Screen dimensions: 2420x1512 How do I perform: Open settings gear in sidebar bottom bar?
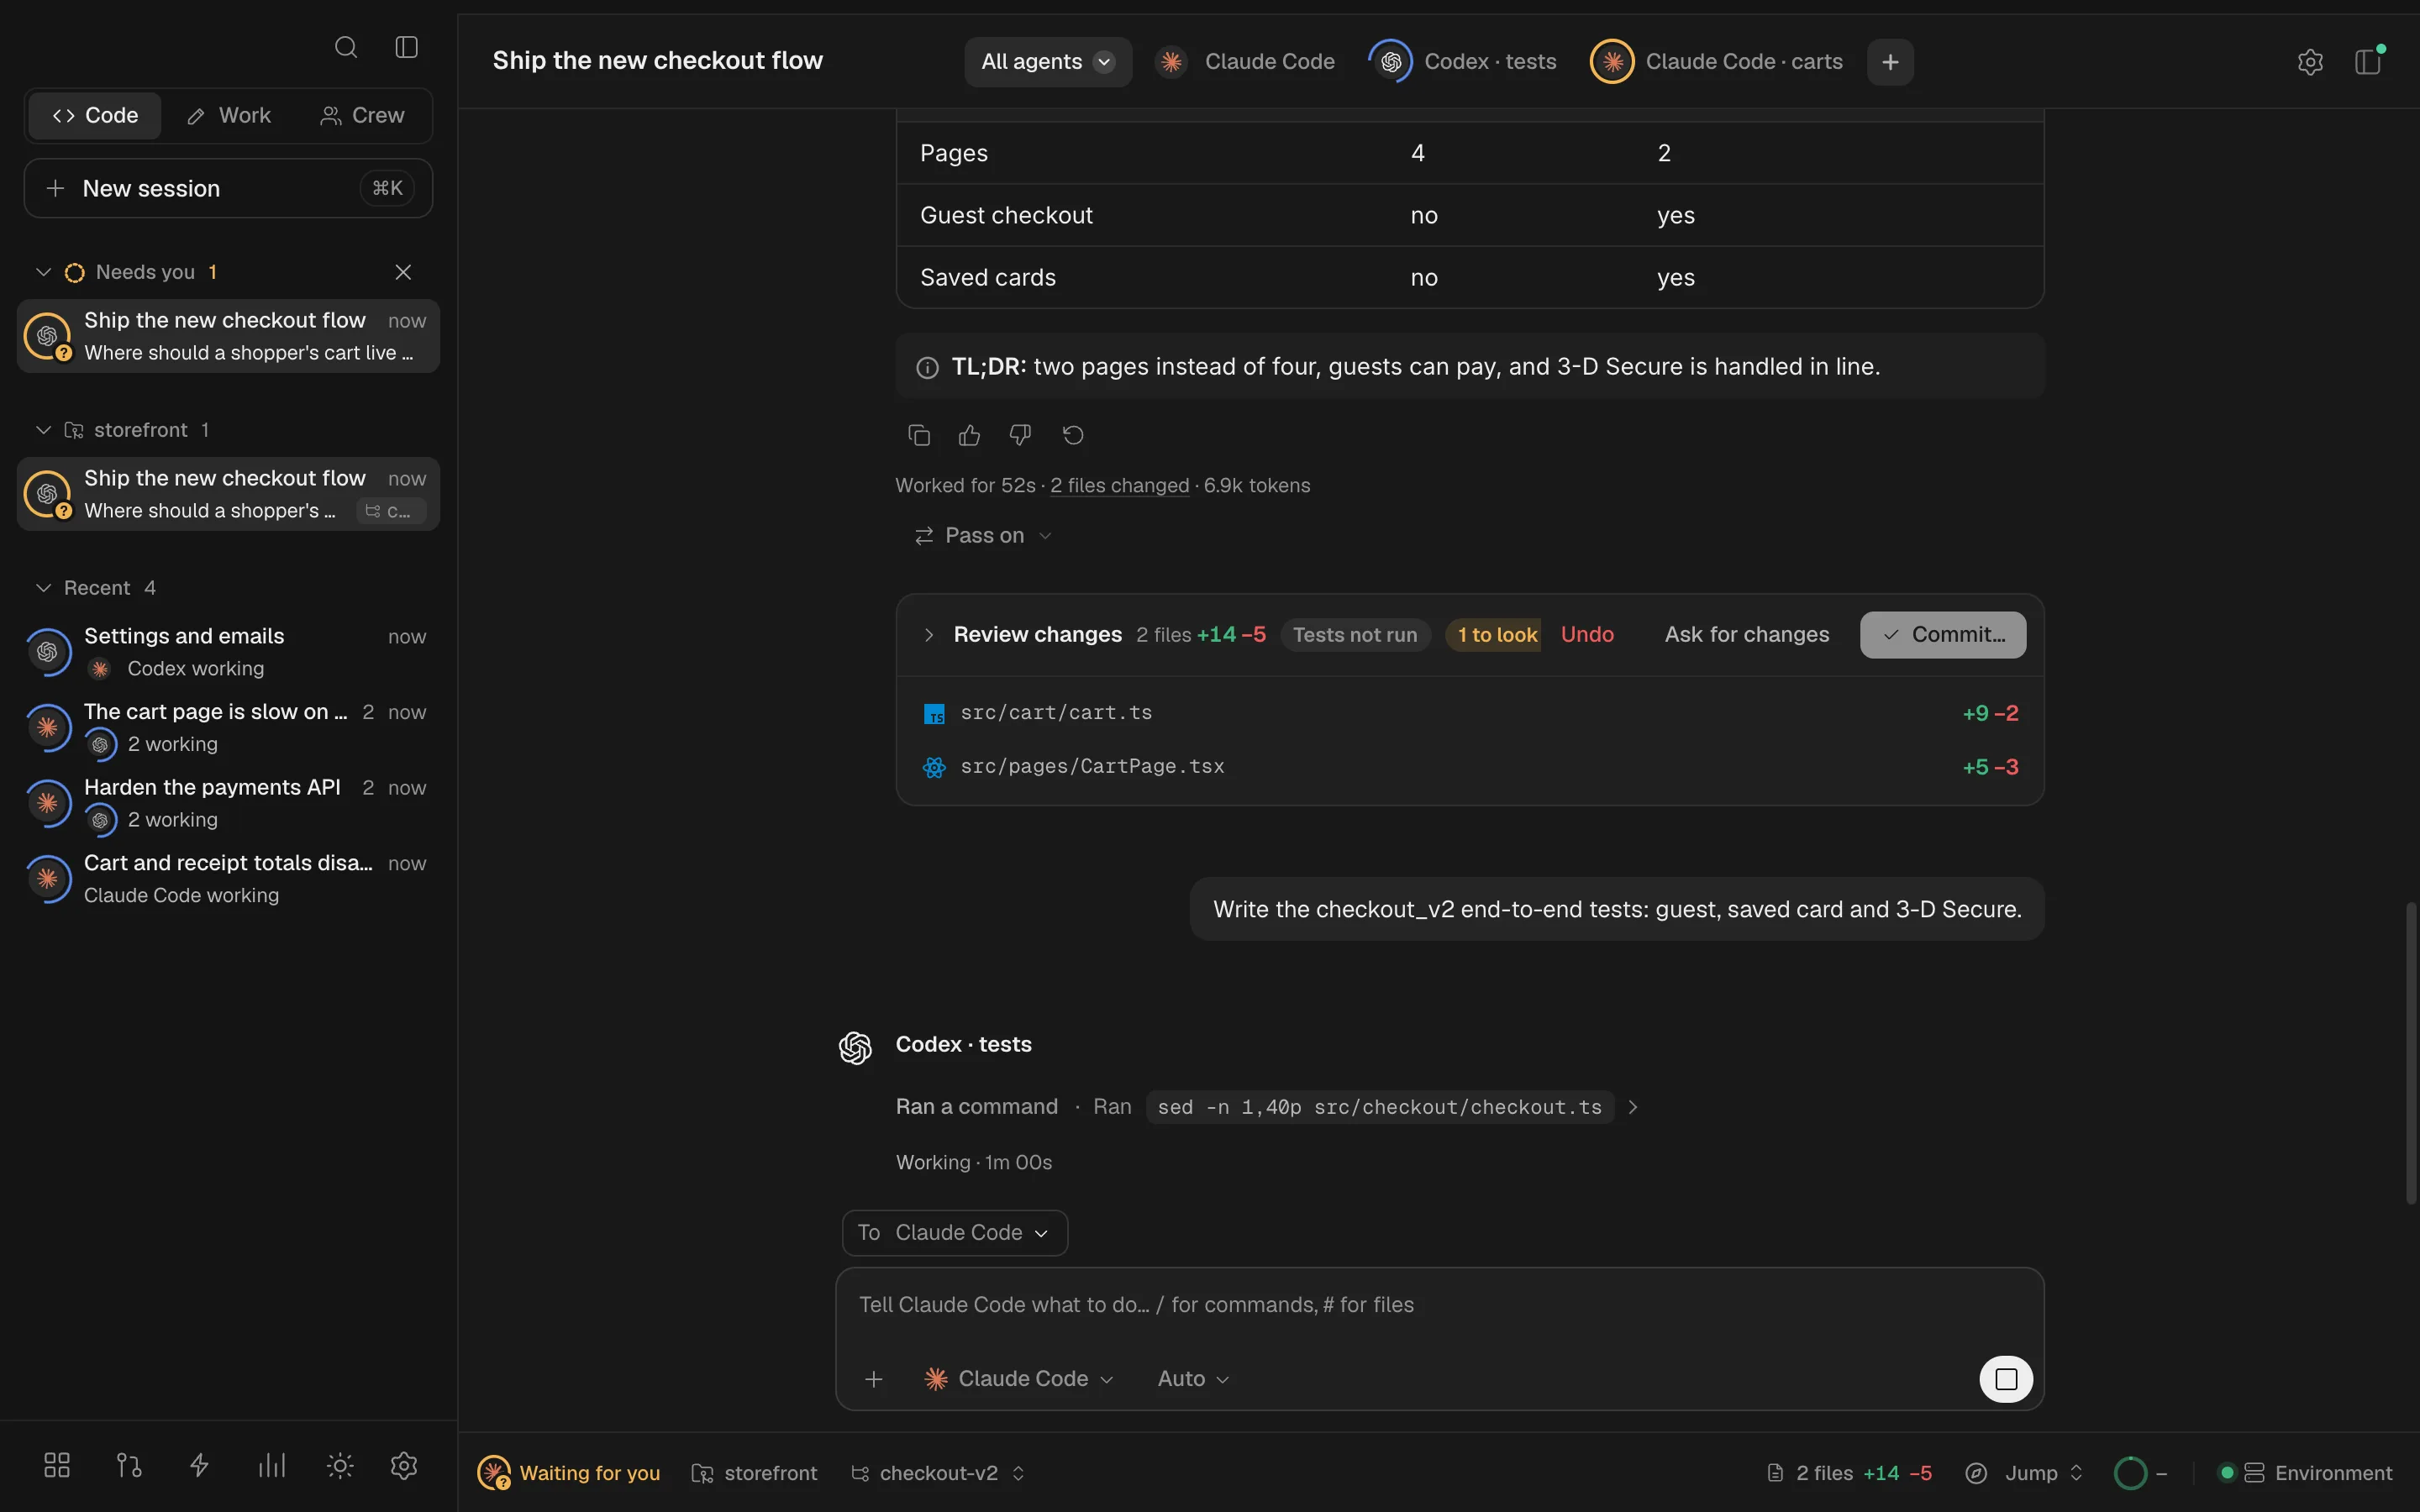404,1466
